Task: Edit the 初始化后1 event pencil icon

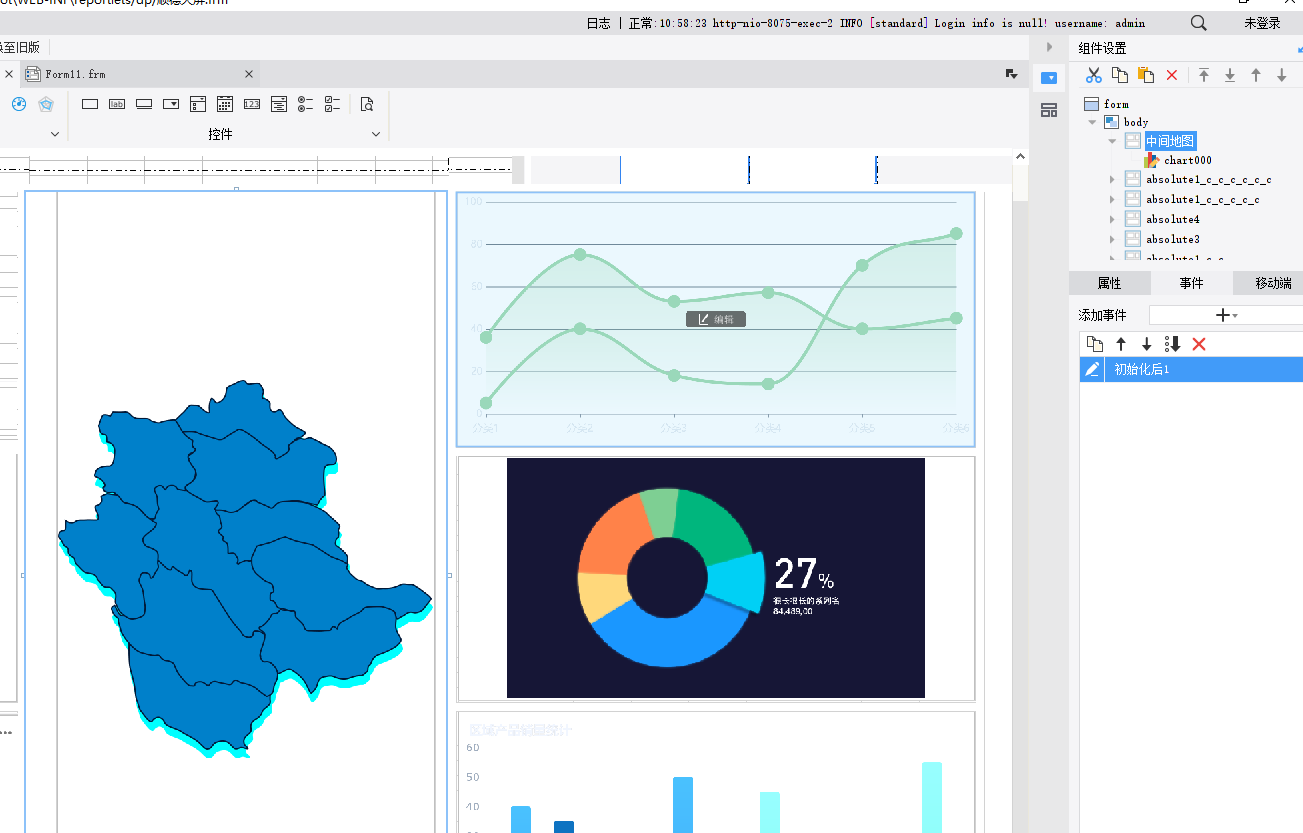Action: (1092, 369)
